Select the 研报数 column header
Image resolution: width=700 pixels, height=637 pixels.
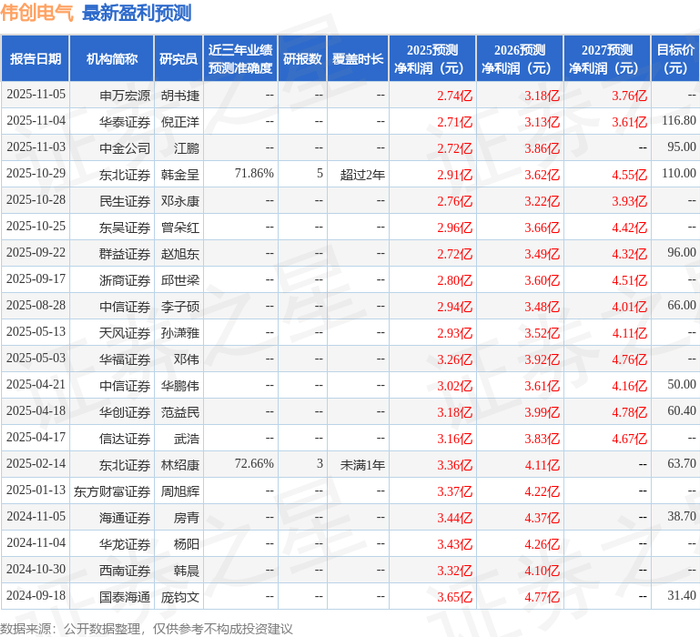303,58
